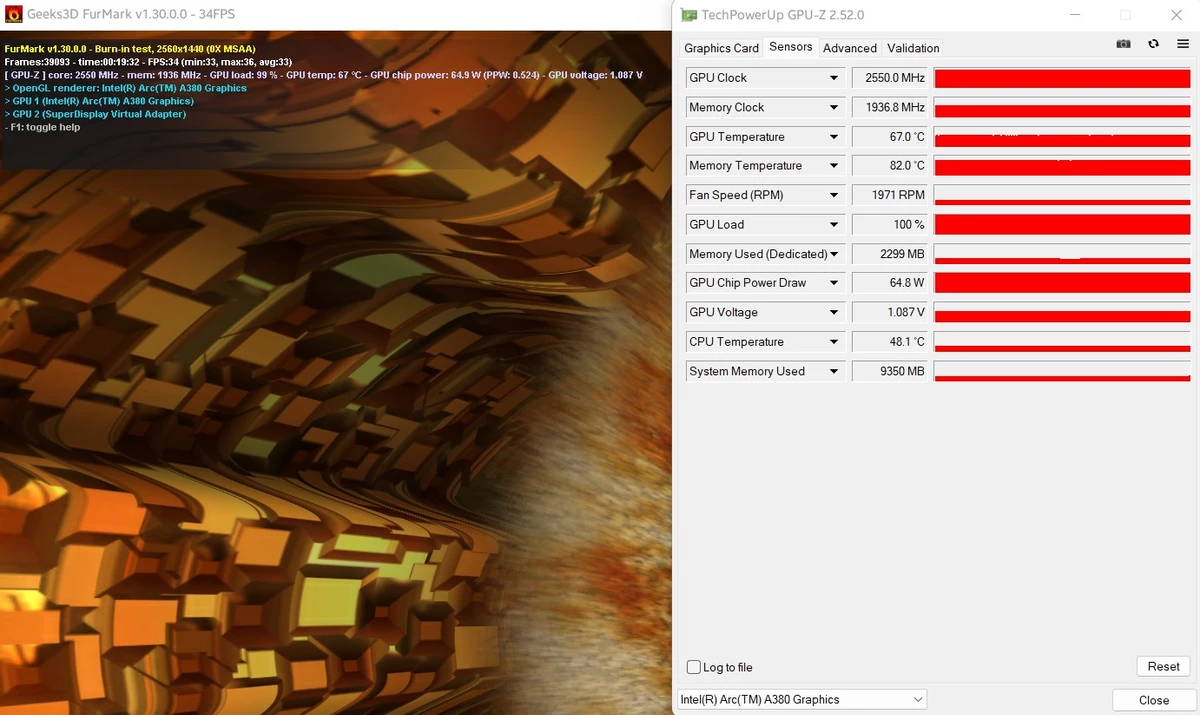The image size is (1200, 715).
Task: Switch to the Graphics Card tab
Action: coord(721,48)
